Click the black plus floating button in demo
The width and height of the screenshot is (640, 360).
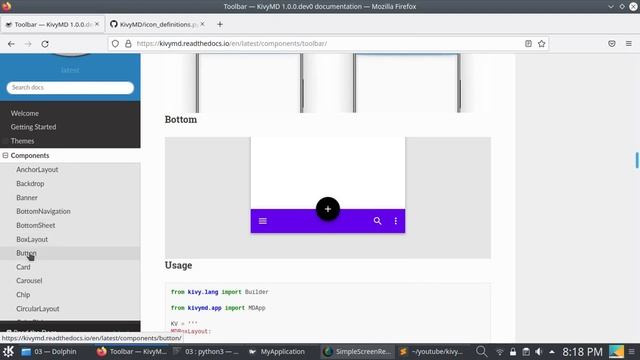[328, 209]
